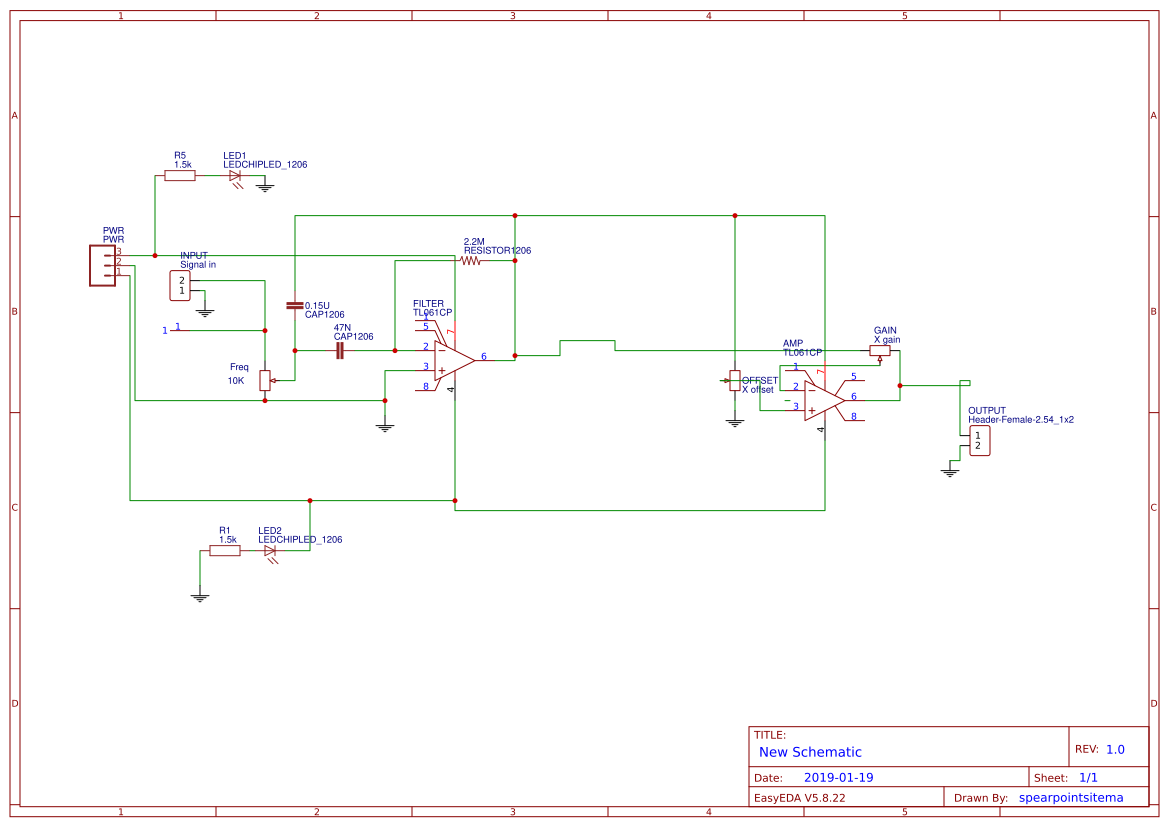Screen dimensions: 1169x827
Task: Select the Freq 10K potentiometer
Action: coord(264,380)
